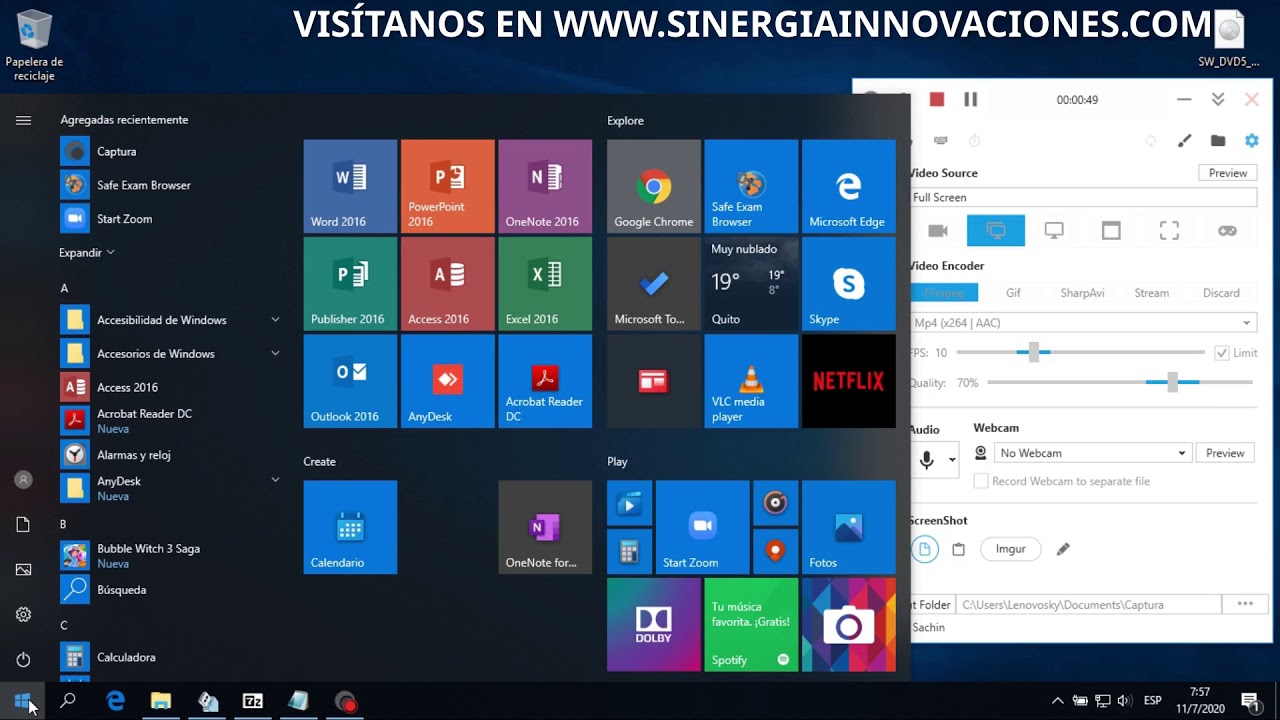Launch the Start Zoom tile
Screen dimensions: 1280x720
point(703,527)
